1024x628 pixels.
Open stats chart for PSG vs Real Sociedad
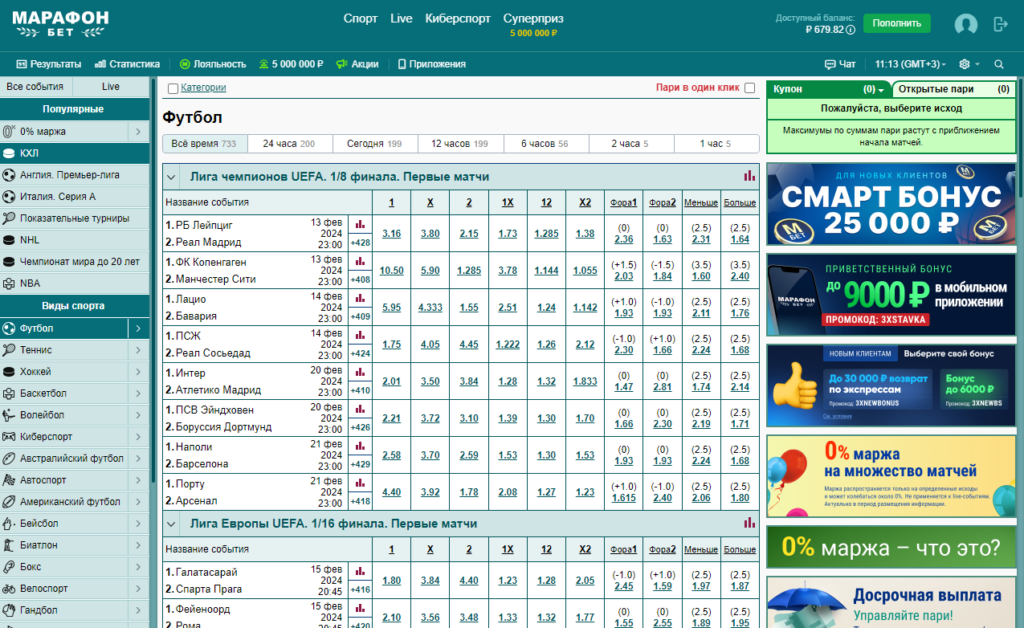[x=360, y=336]
